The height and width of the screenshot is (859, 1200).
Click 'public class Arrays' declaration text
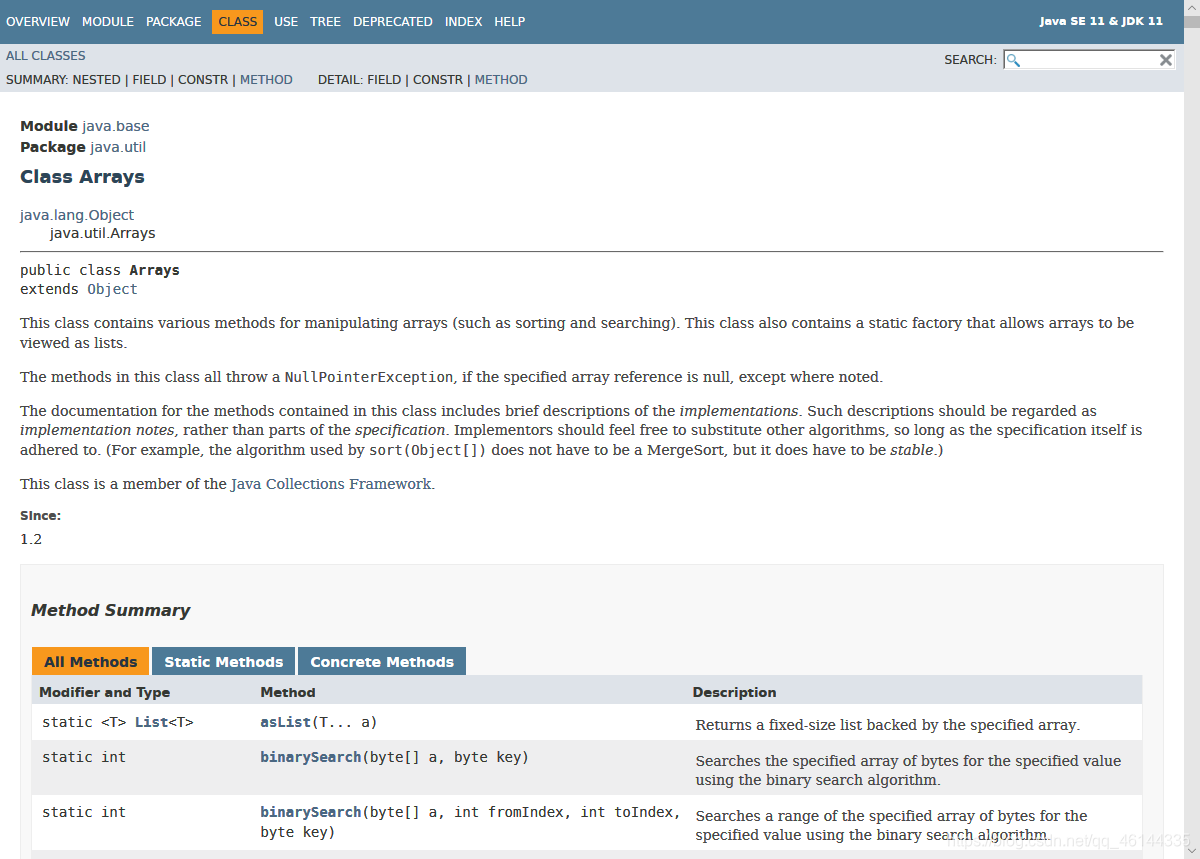(x=100, y=270)
